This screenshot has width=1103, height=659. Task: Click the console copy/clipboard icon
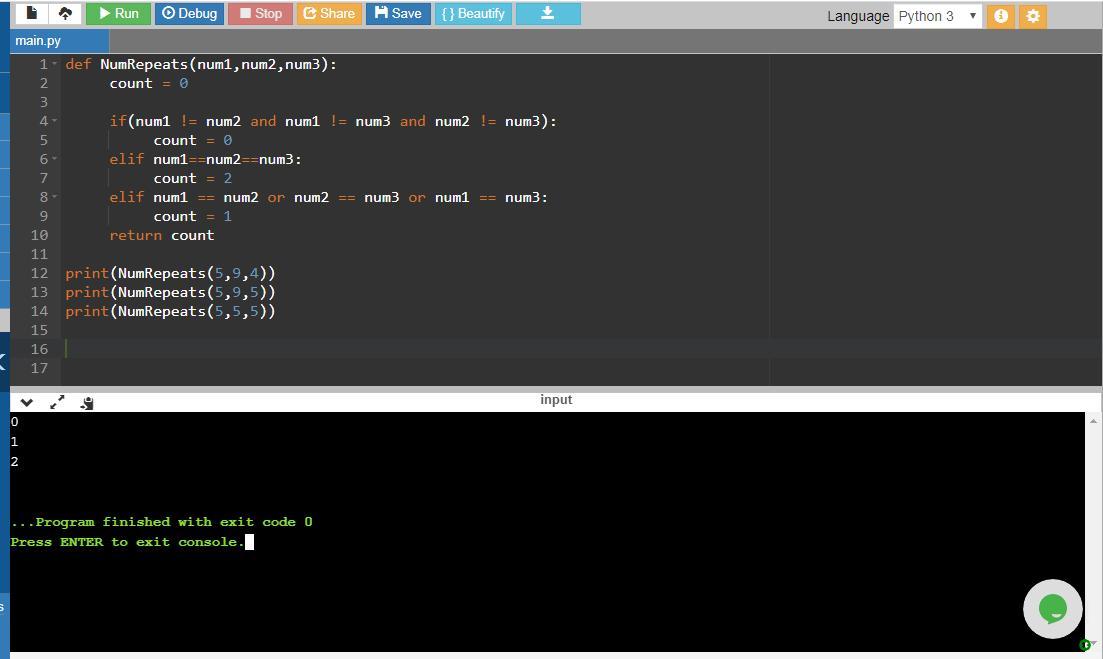click(87, 402)
